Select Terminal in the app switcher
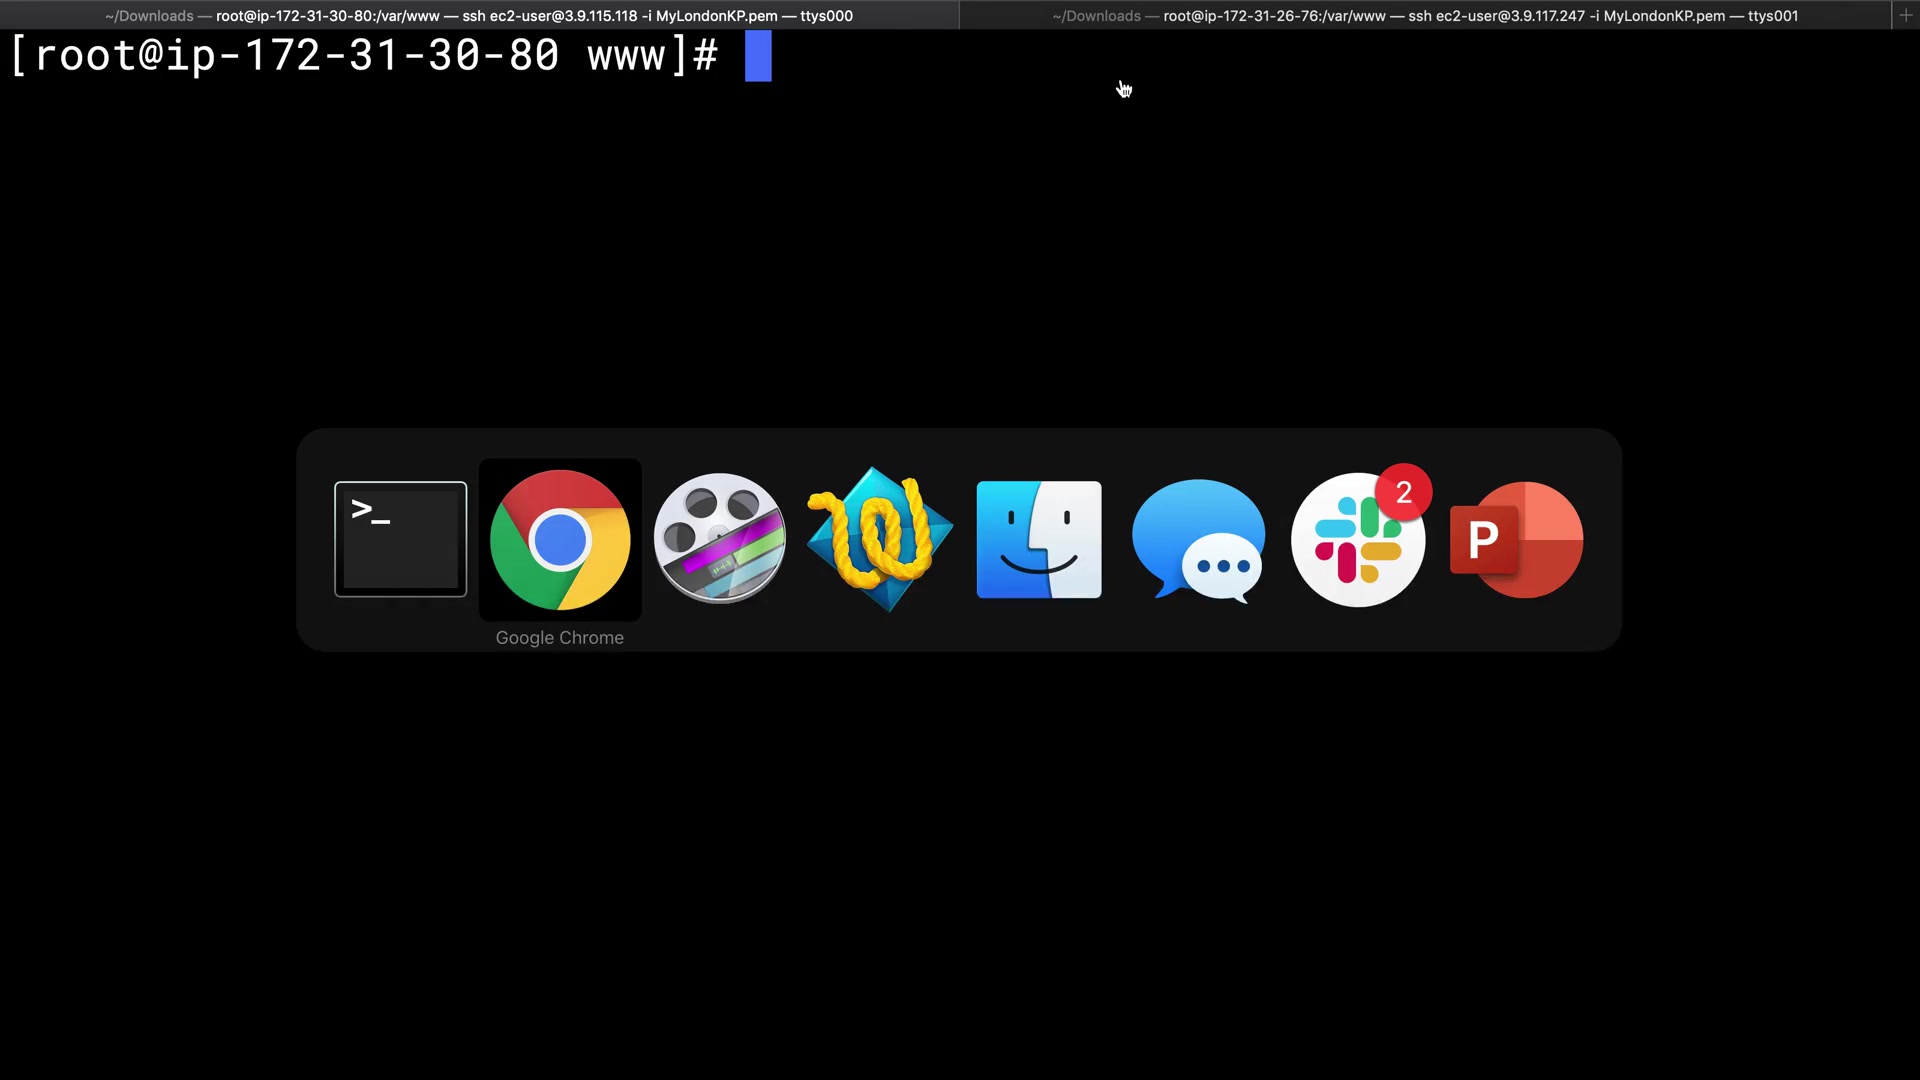The image size is (1920, 1080). tap(400, 539)
